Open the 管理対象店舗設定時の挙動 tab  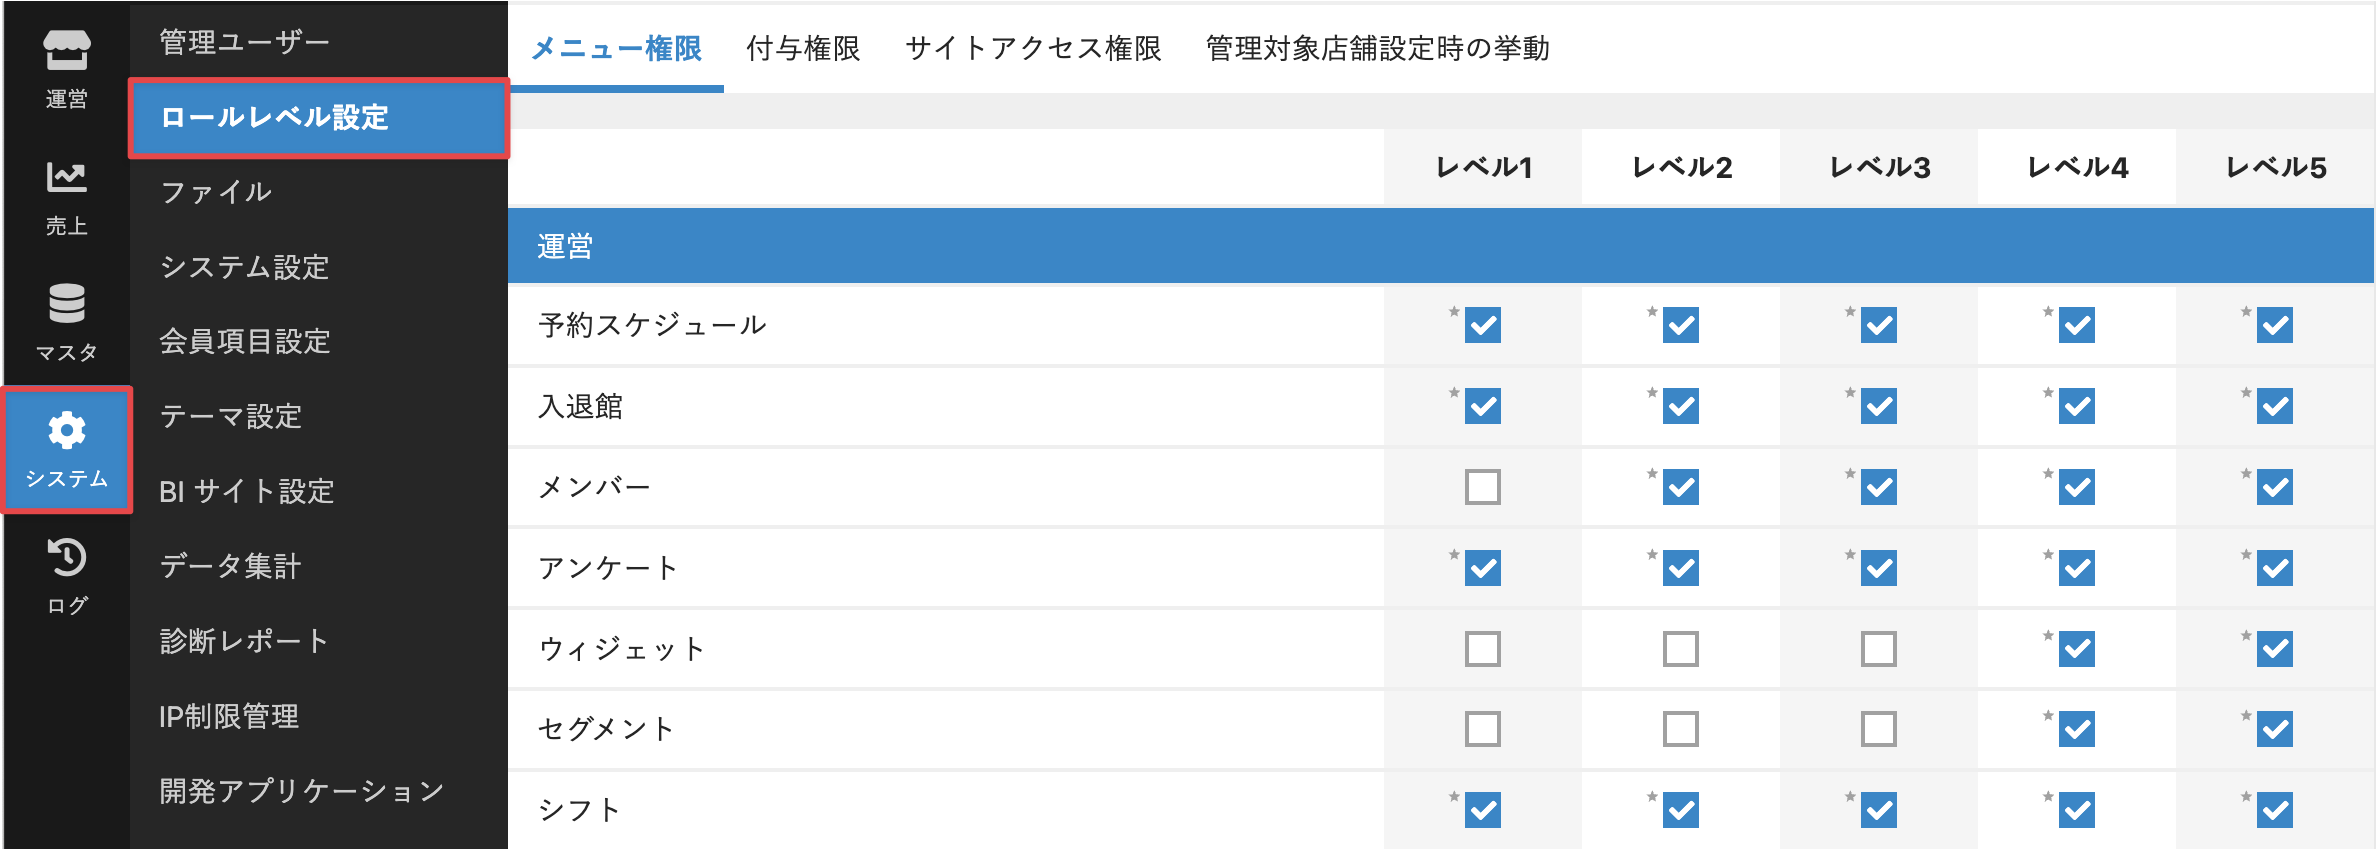pos(1377,48)
